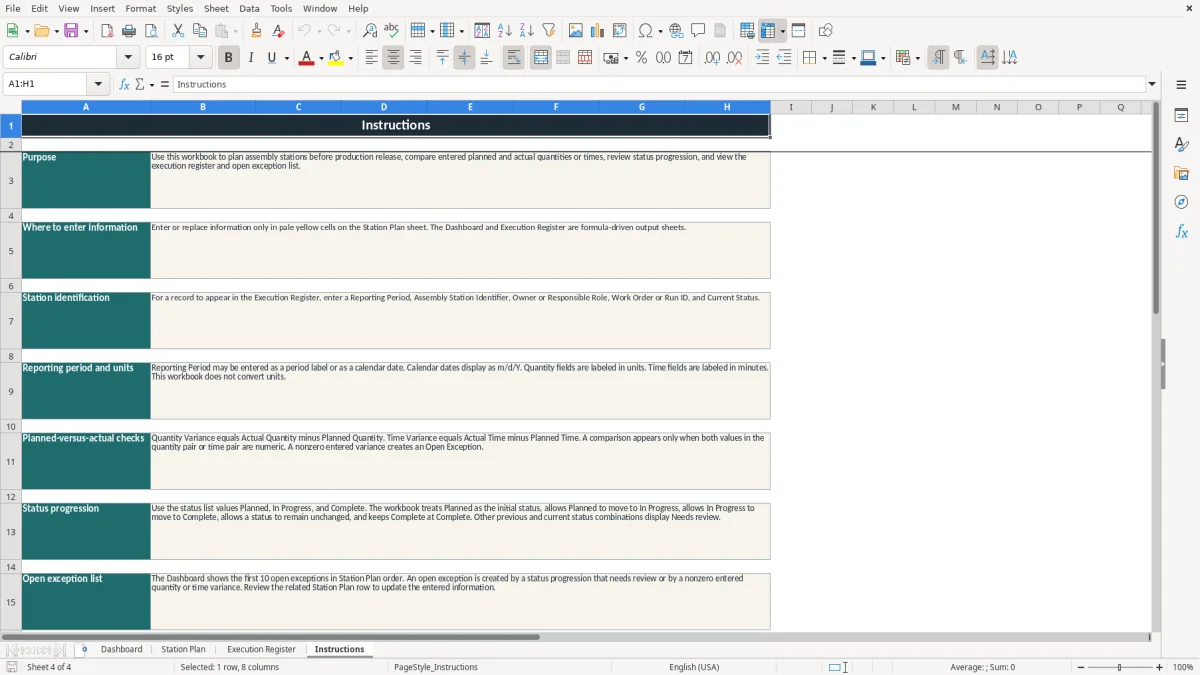Select column M header
Screen dimensions: 1200x675
955,107
